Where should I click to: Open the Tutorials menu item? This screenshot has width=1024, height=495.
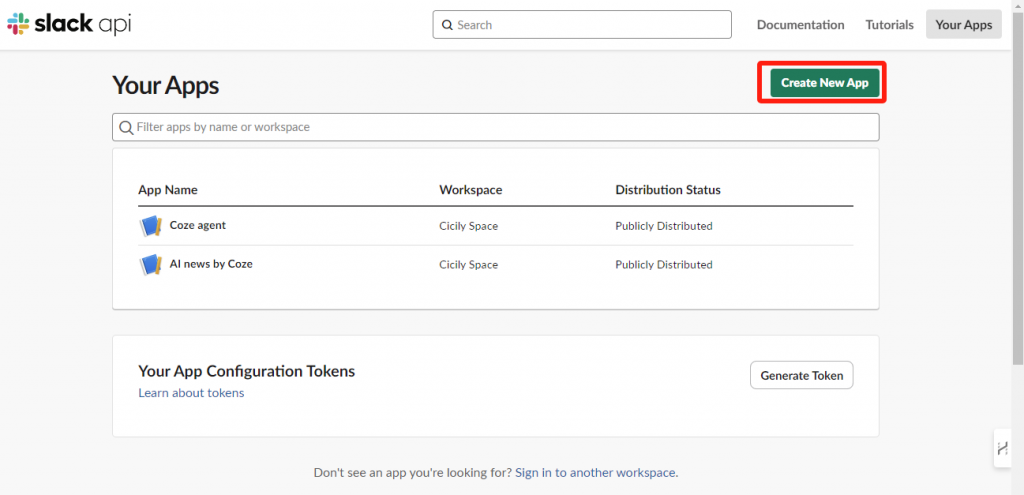pyautogui.click(x=889, y=25)
